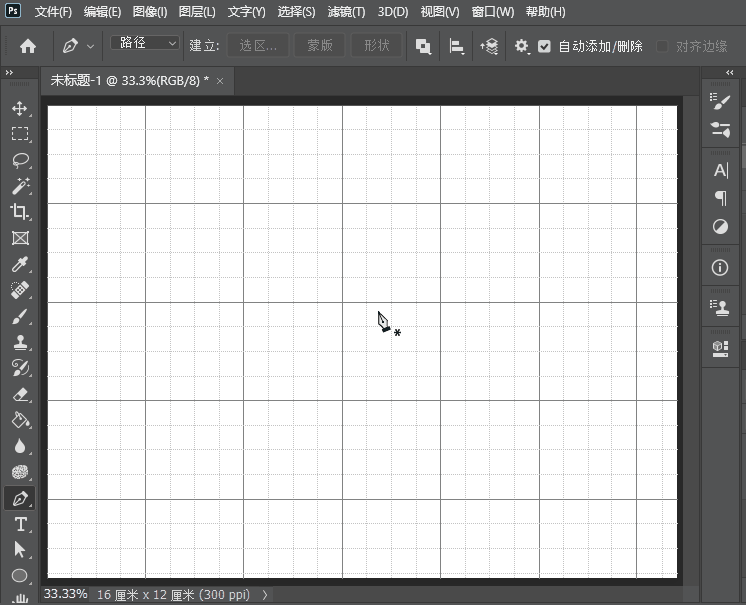Toggle 自动添加/删除 checkbox
This screenshot has width=746, height=605.
pyautogui.click(x=544, y=46)
